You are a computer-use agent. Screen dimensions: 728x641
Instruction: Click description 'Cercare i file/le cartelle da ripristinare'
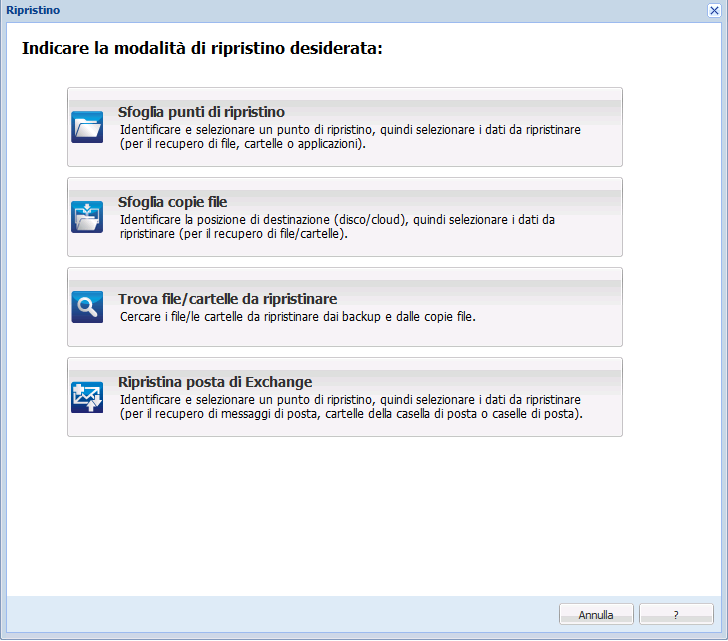pos(298,317)
